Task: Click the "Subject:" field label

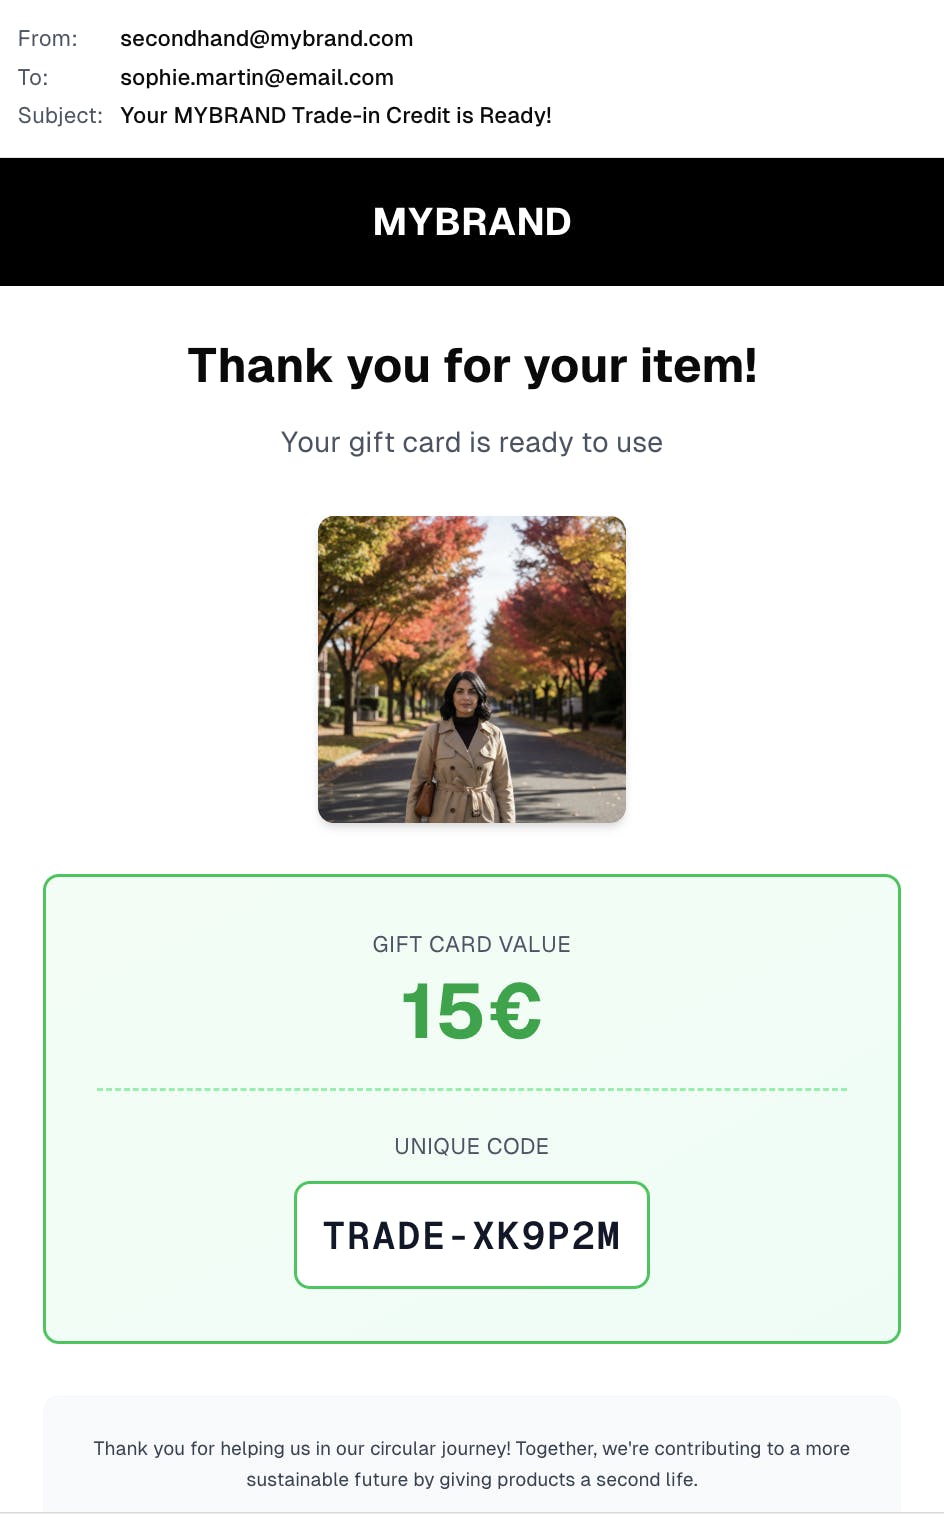Action: [x=60, y=116]
